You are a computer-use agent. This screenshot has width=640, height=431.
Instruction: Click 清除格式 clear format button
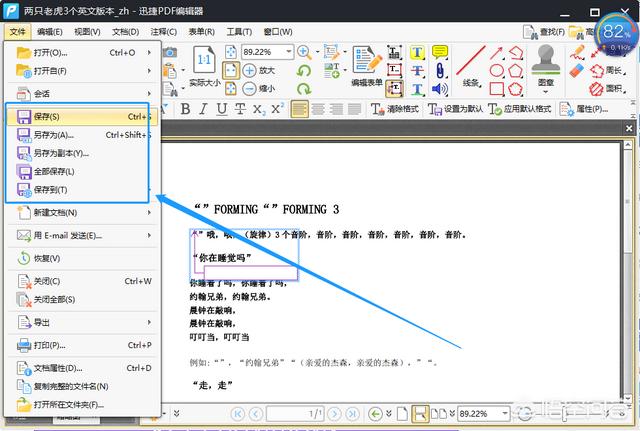pos(395,109)
